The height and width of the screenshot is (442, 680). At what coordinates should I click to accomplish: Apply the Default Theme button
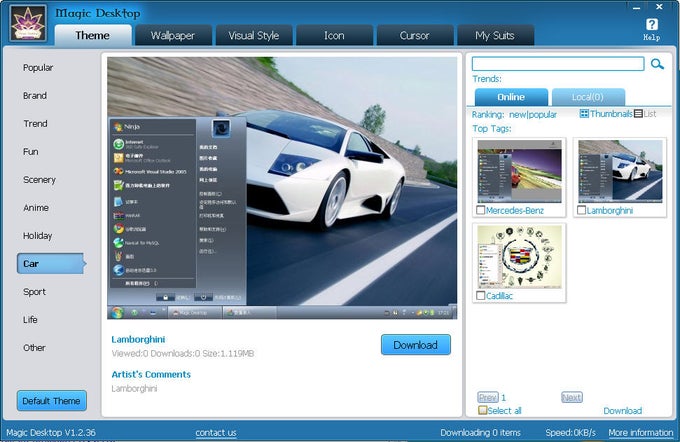click(52, 401)
